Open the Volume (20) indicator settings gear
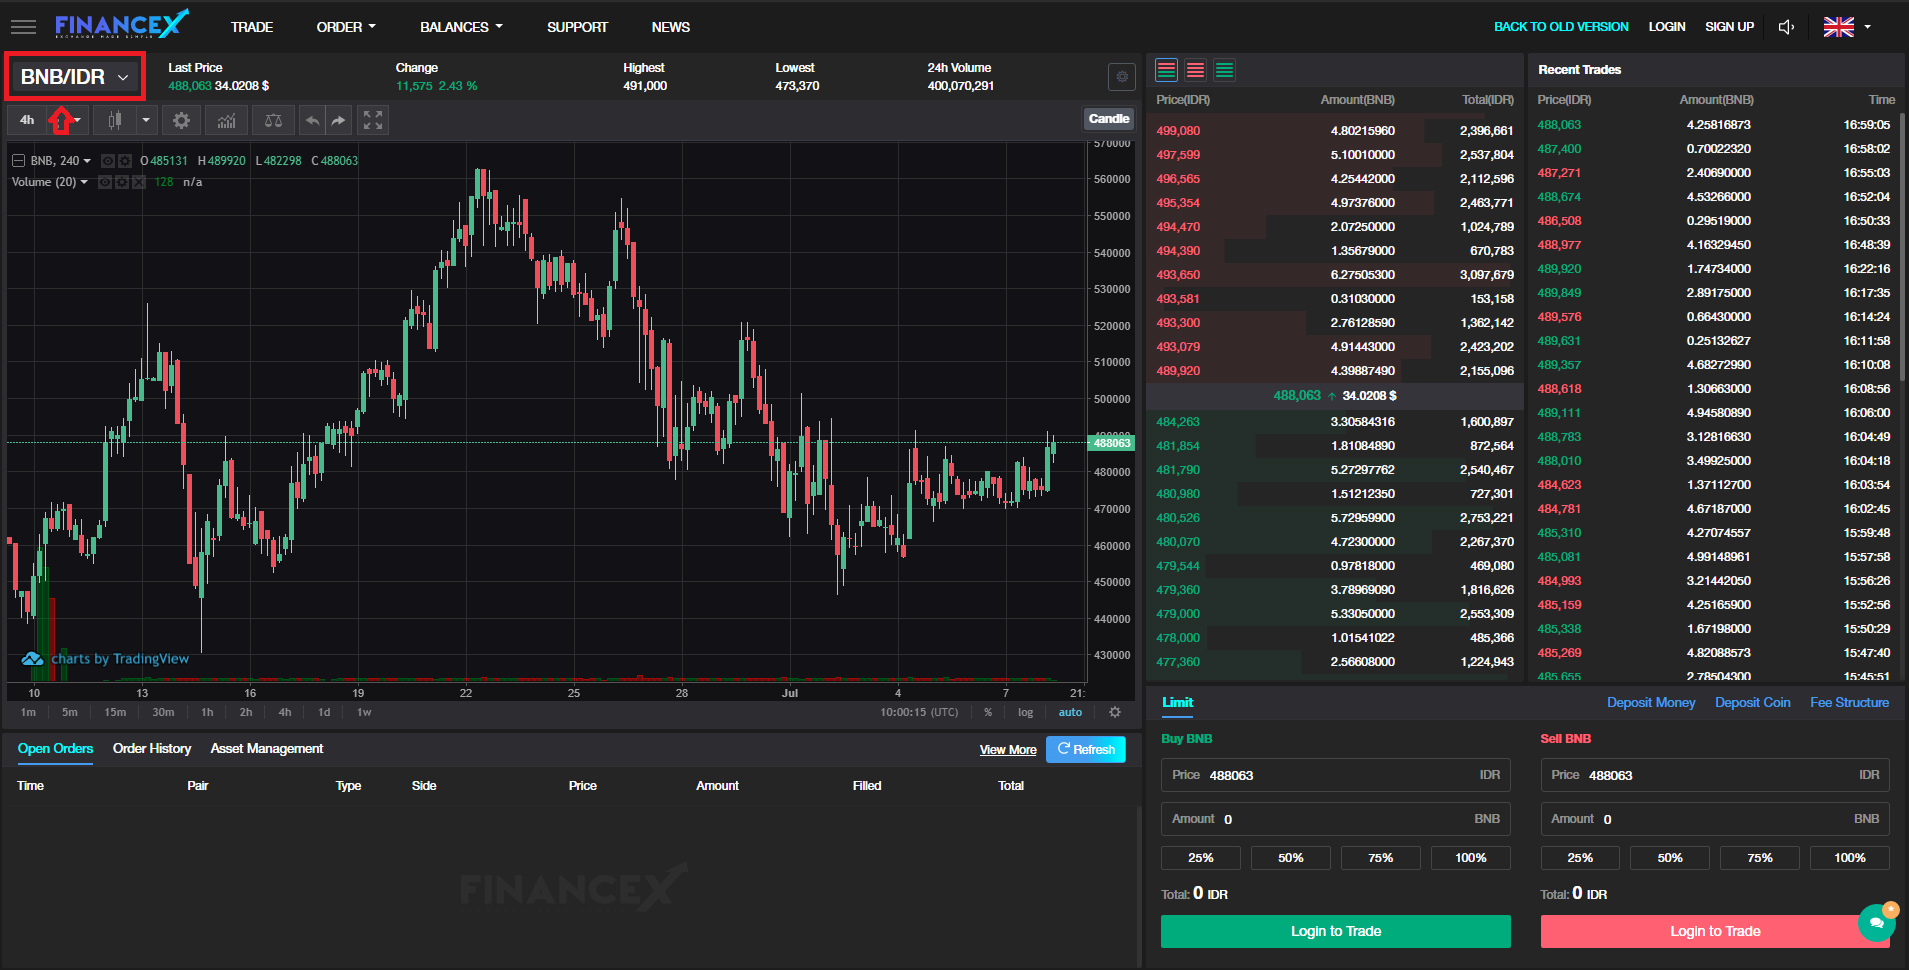 [121, 182]
